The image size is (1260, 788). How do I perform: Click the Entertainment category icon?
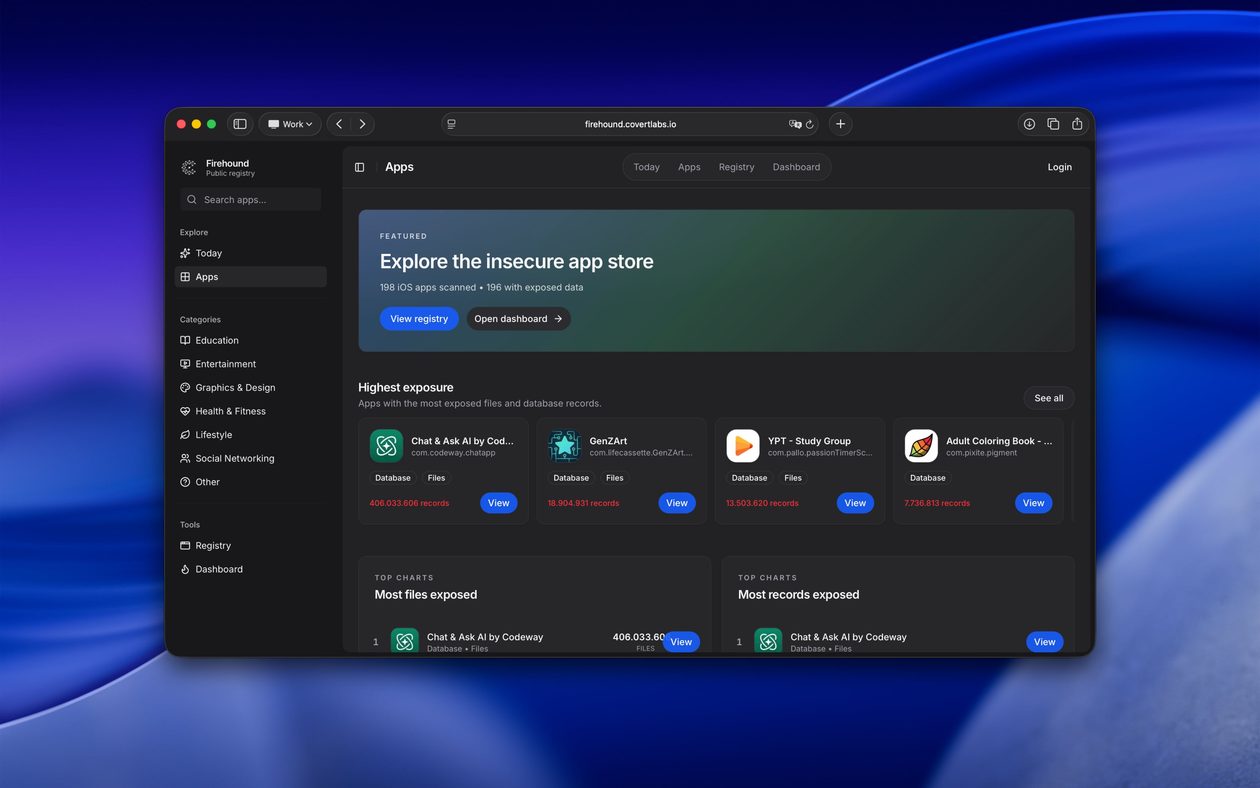pos(184,364)
